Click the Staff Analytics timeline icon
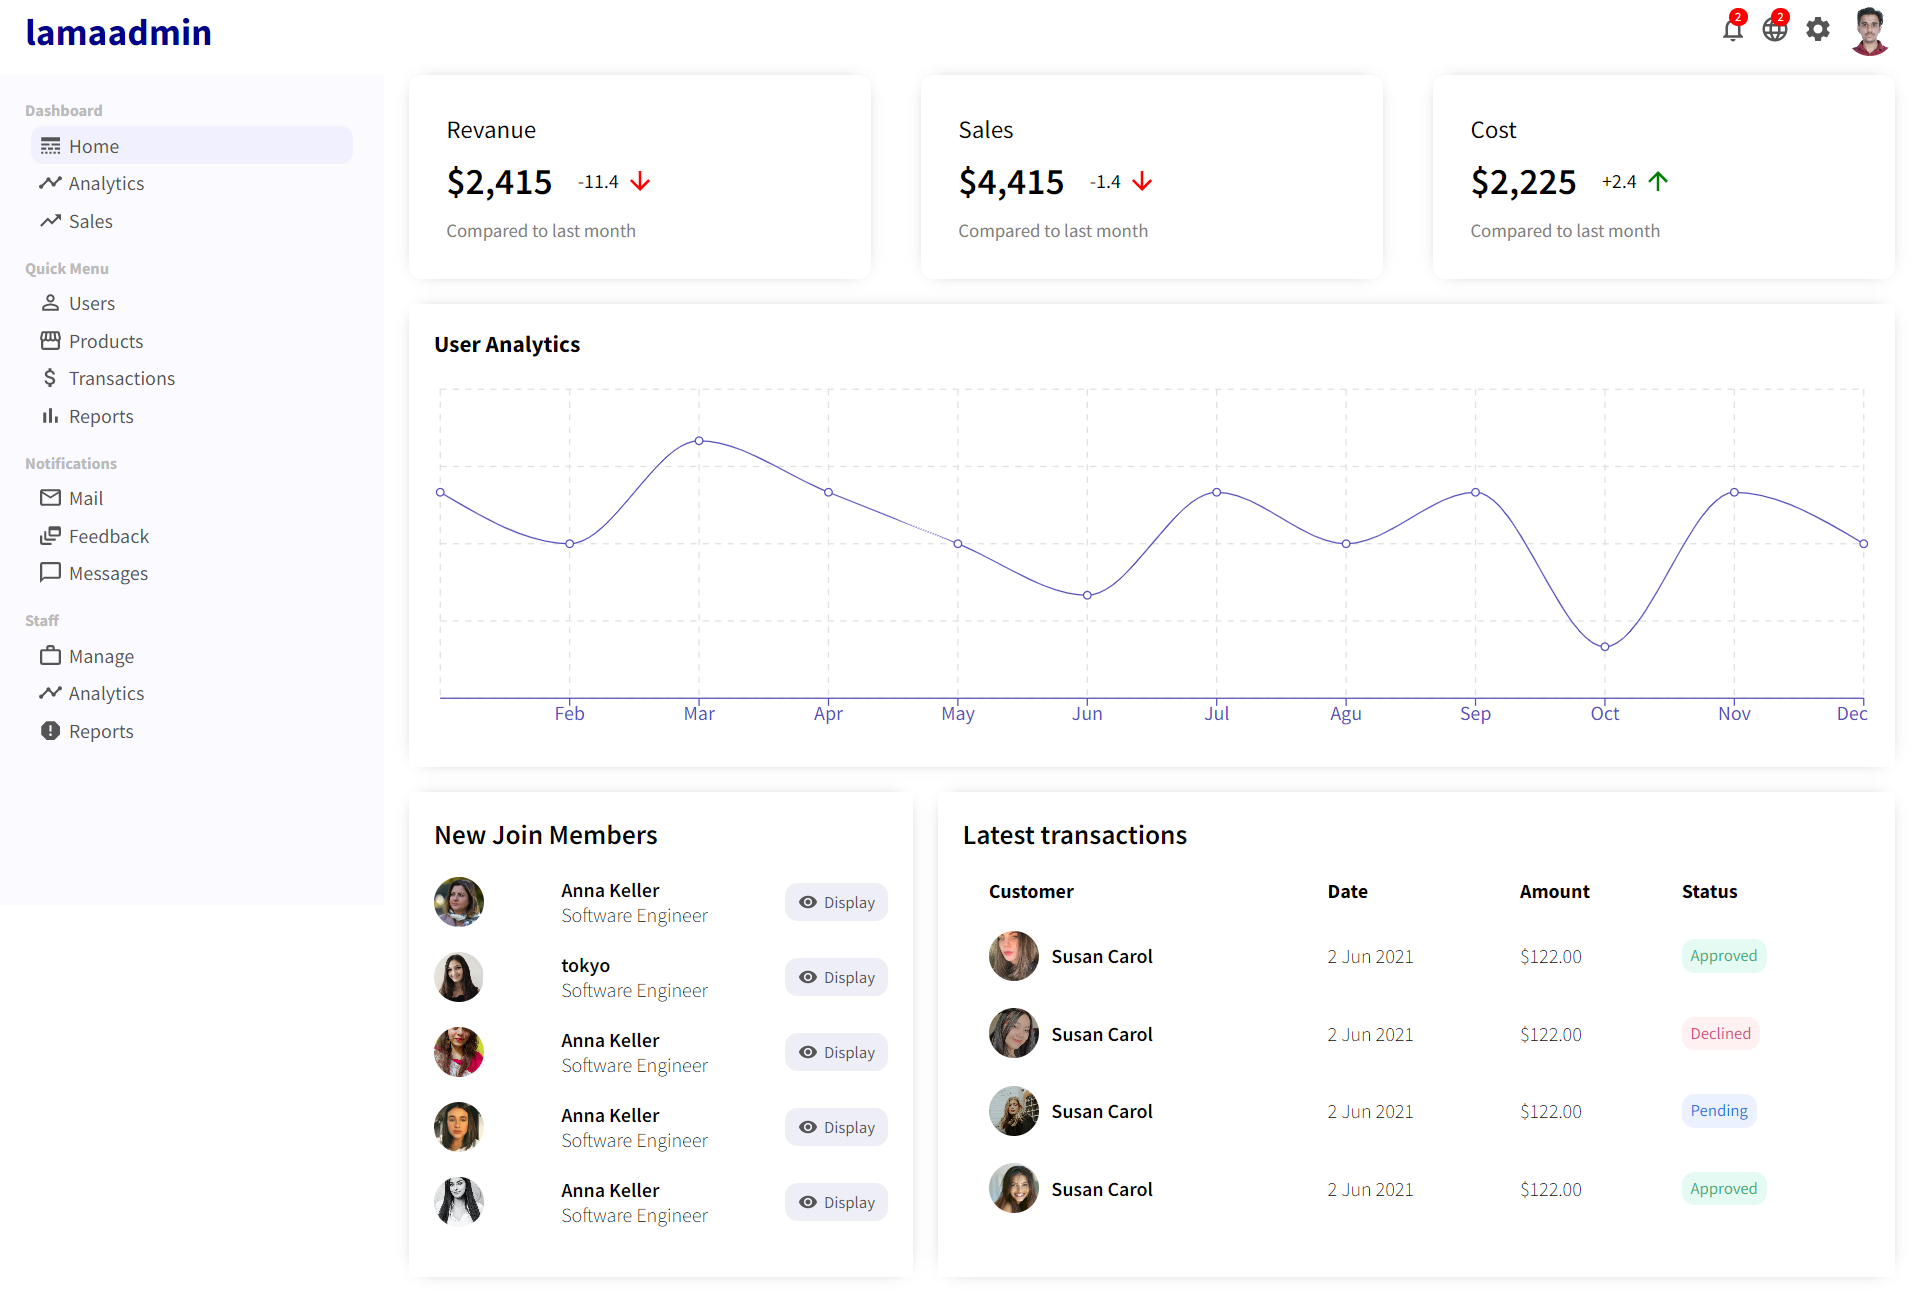Image resolution: width=1920 pixels, height=1297 pixels. point(50,693)
